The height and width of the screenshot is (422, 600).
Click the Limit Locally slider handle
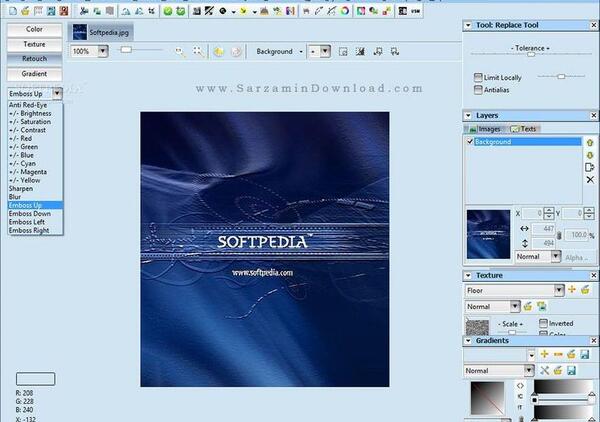(561, 77)
